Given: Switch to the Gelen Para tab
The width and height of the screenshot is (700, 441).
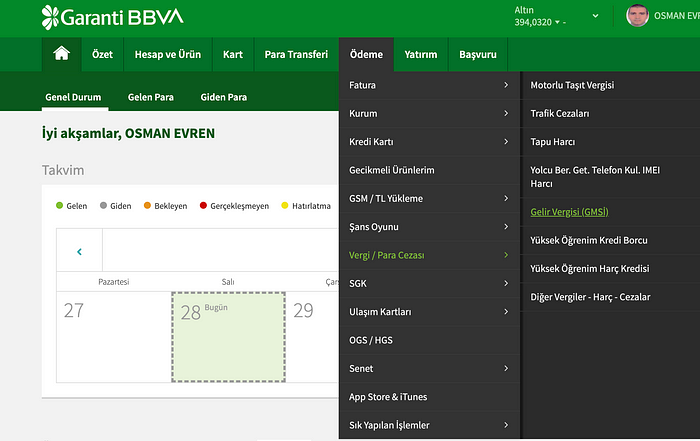Looking at the screenshot, I should [150, 97].
